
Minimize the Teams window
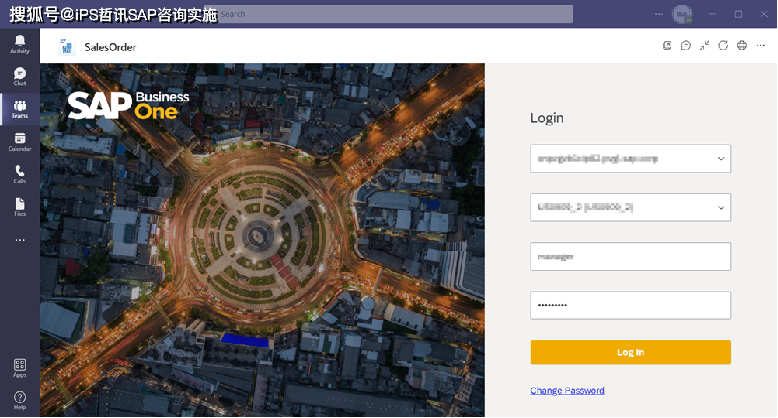(713, 14)
